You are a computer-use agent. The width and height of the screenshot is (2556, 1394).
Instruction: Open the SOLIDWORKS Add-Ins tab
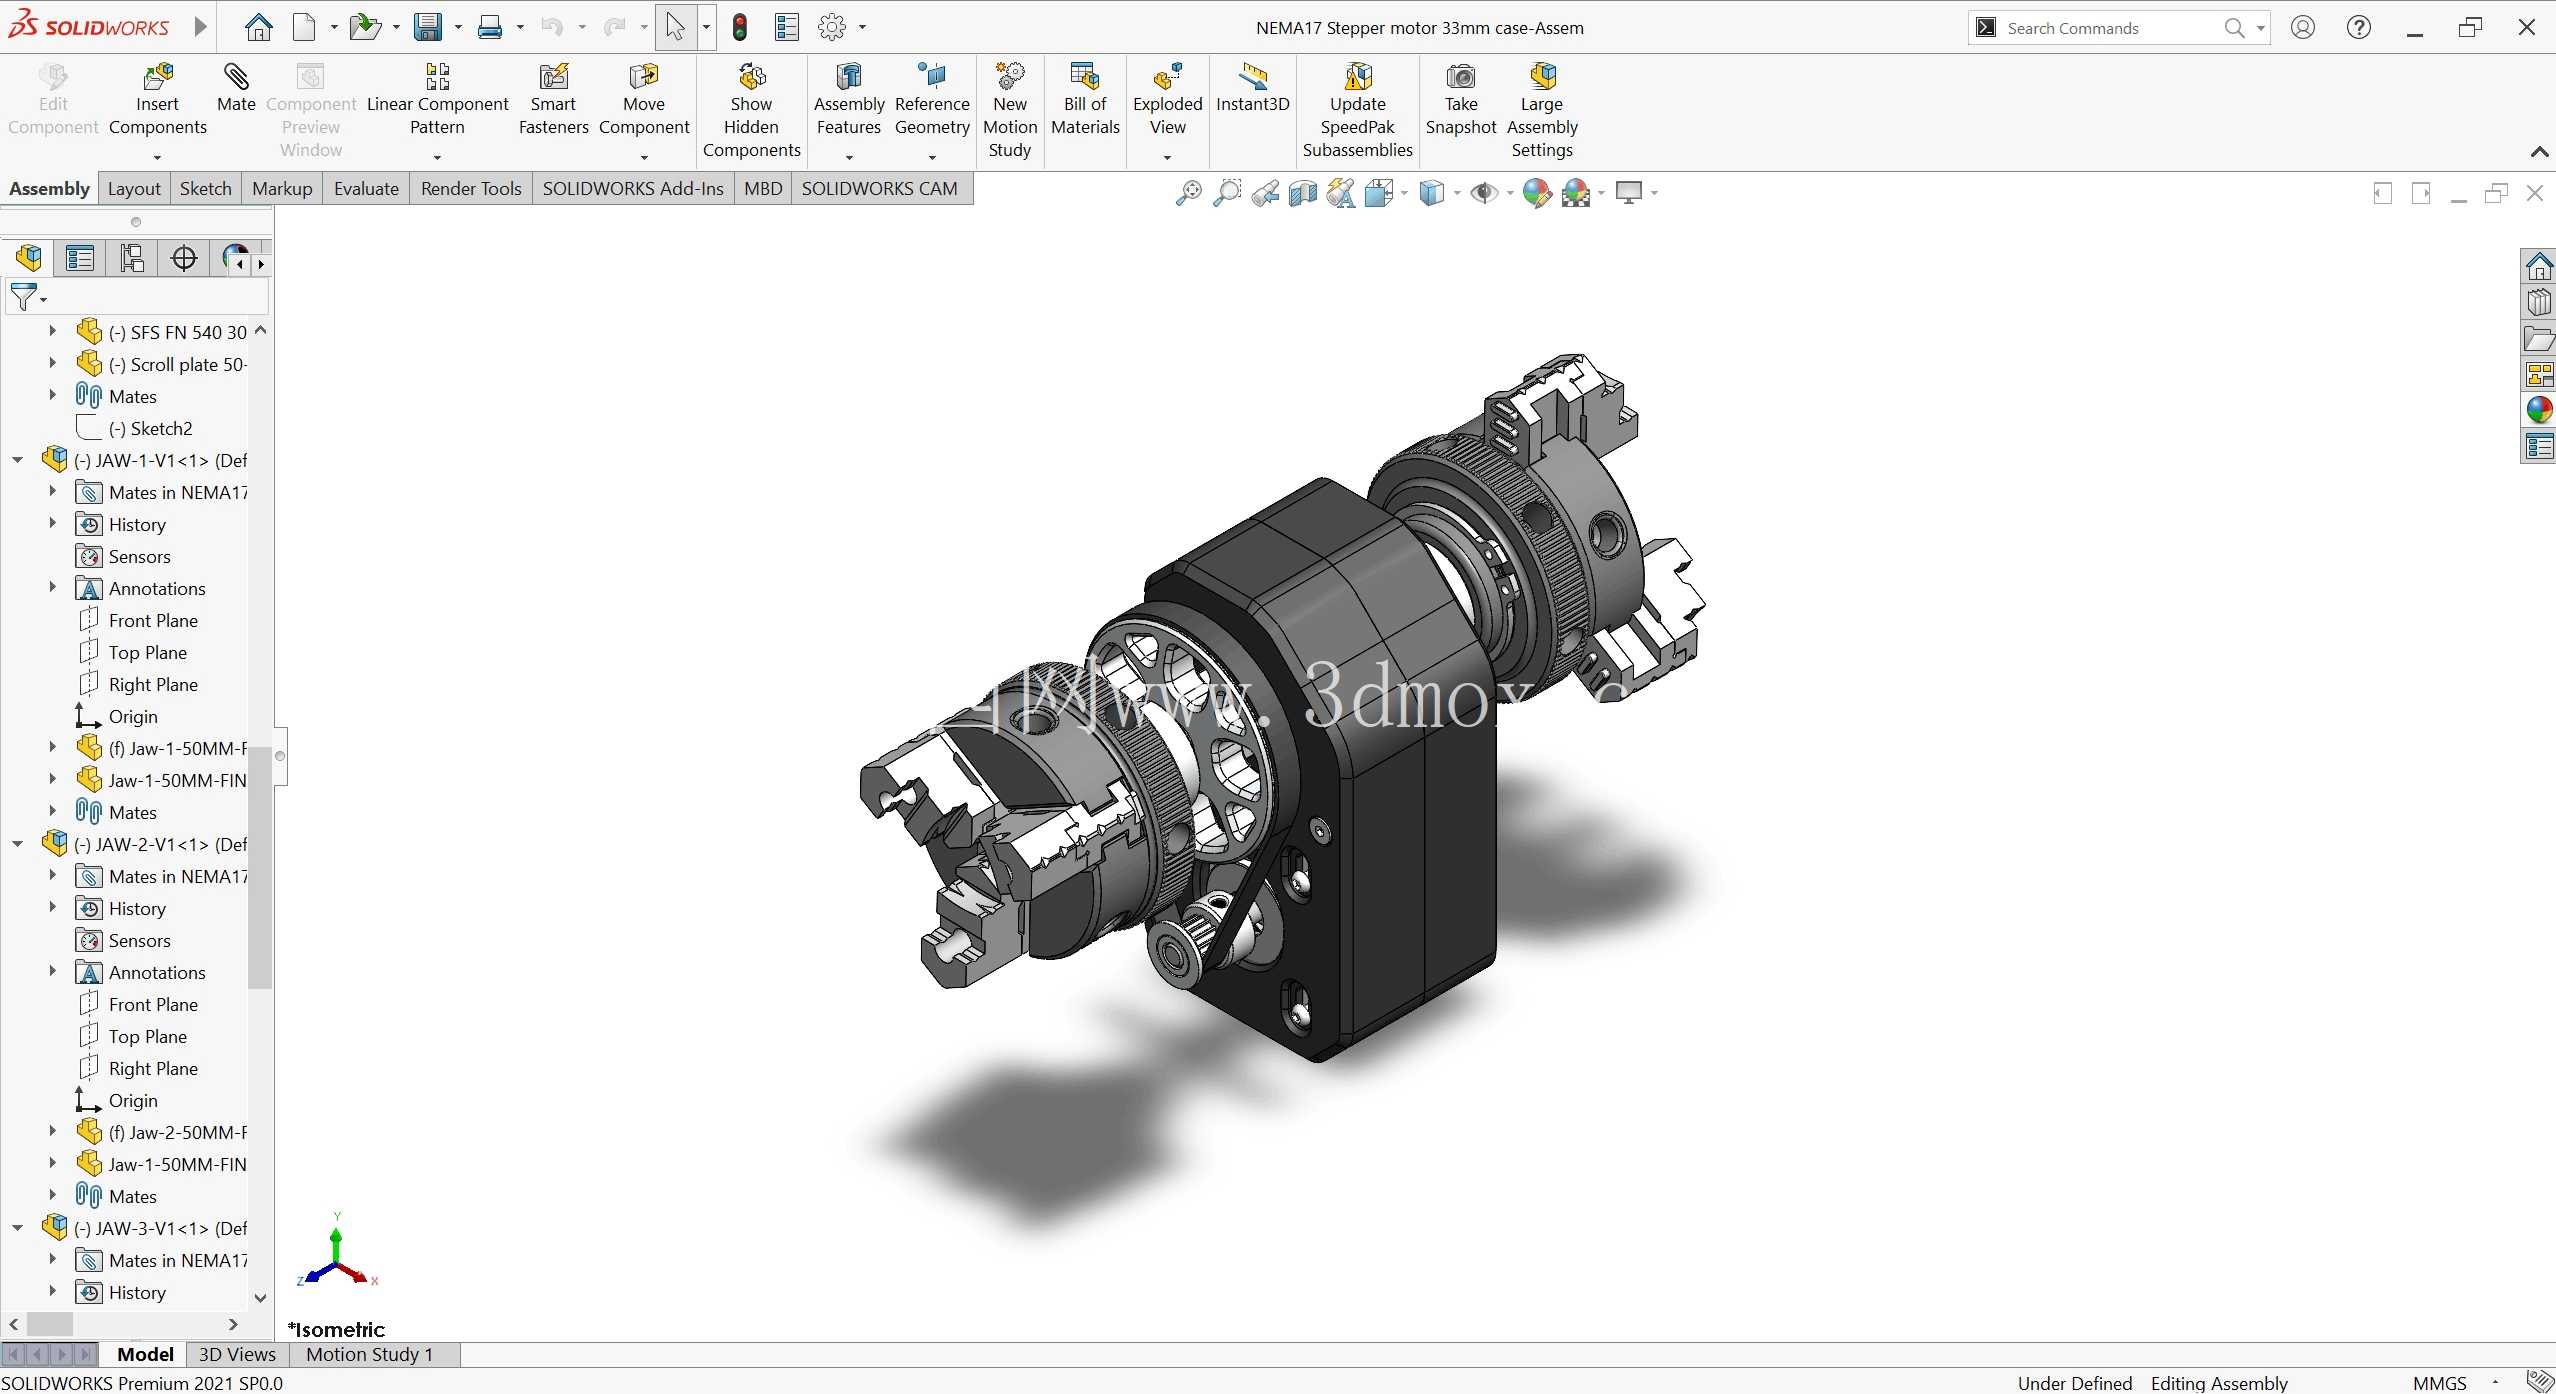pos(633,188)
